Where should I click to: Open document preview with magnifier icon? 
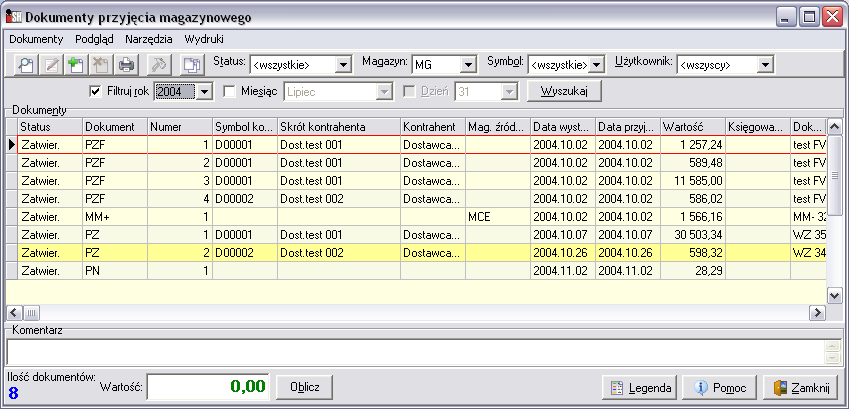click(x=26, y=65)
